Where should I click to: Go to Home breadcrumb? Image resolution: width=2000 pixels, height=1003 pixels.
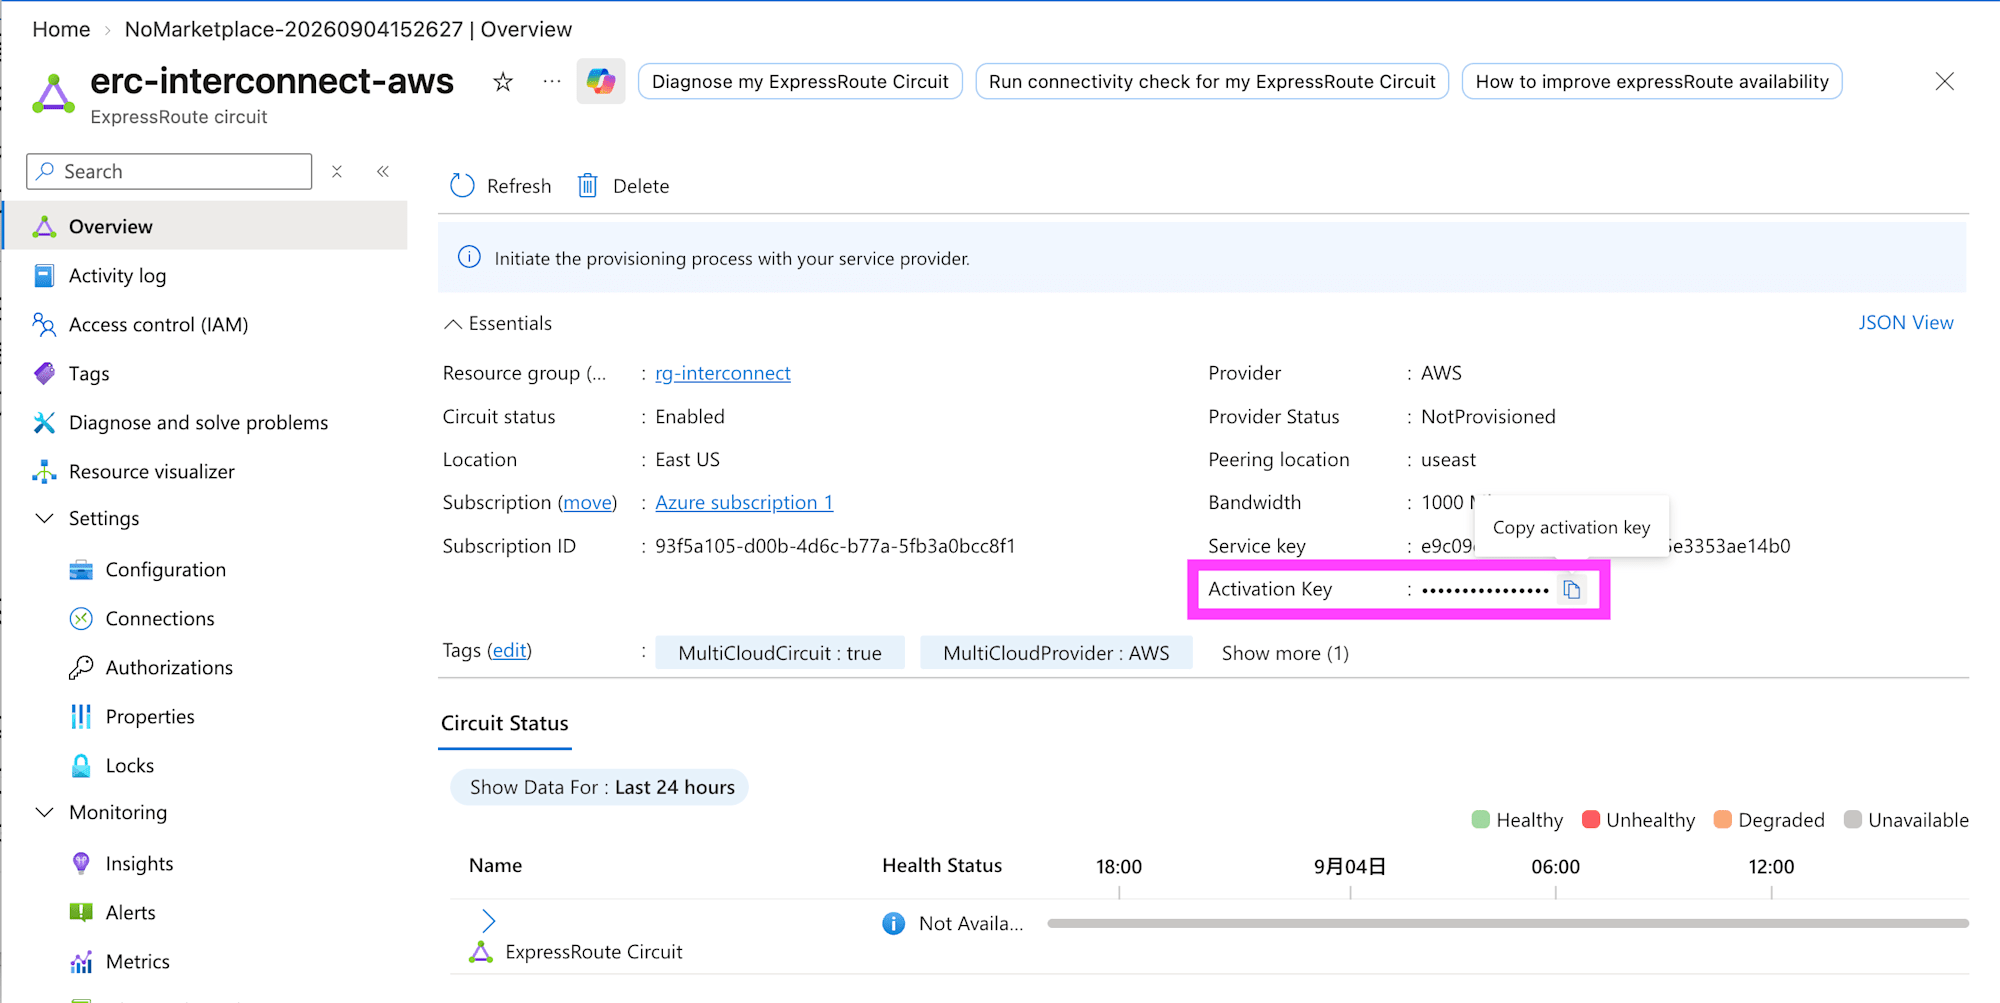click(x=61, y=29)
